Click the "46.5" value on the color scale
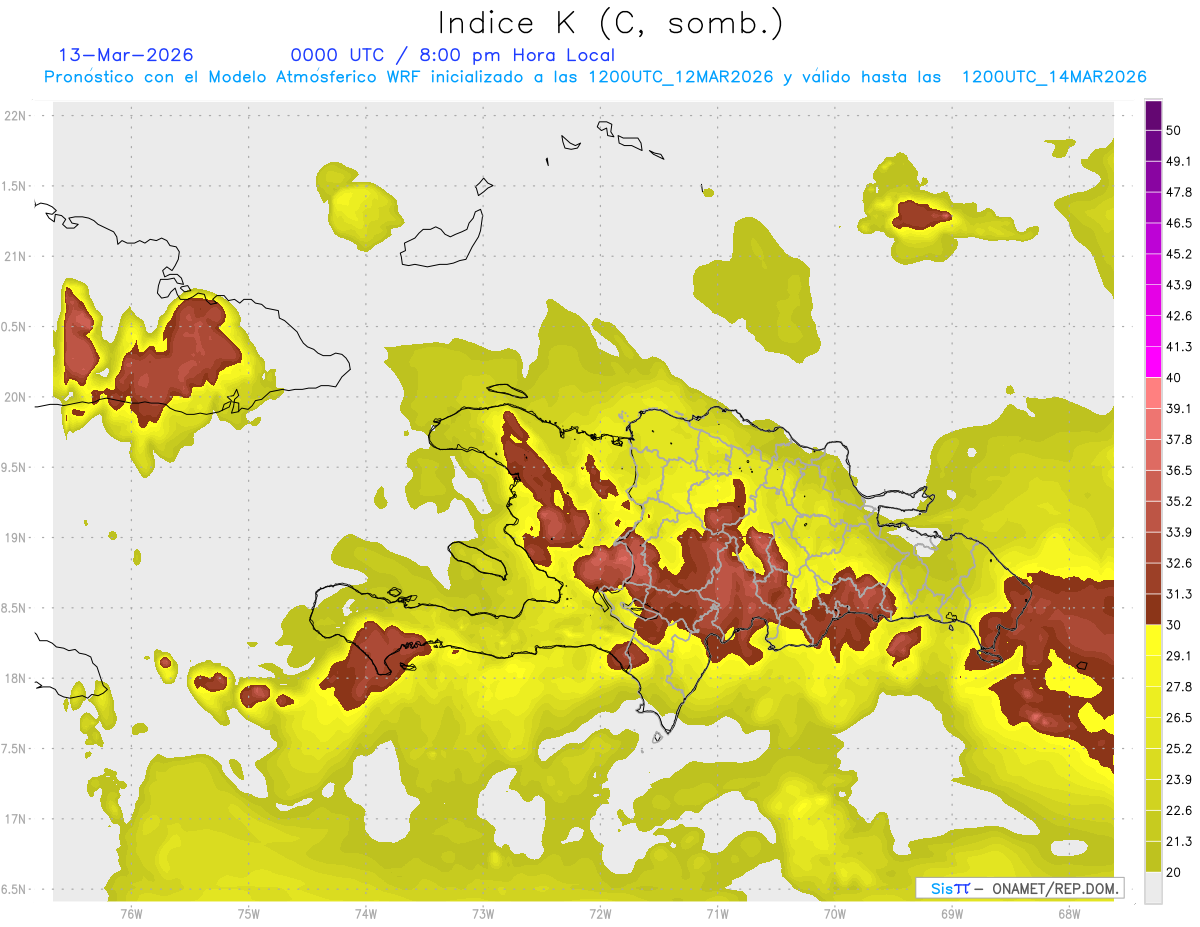The image size is (1200, 927). (x=1179, y=223)
